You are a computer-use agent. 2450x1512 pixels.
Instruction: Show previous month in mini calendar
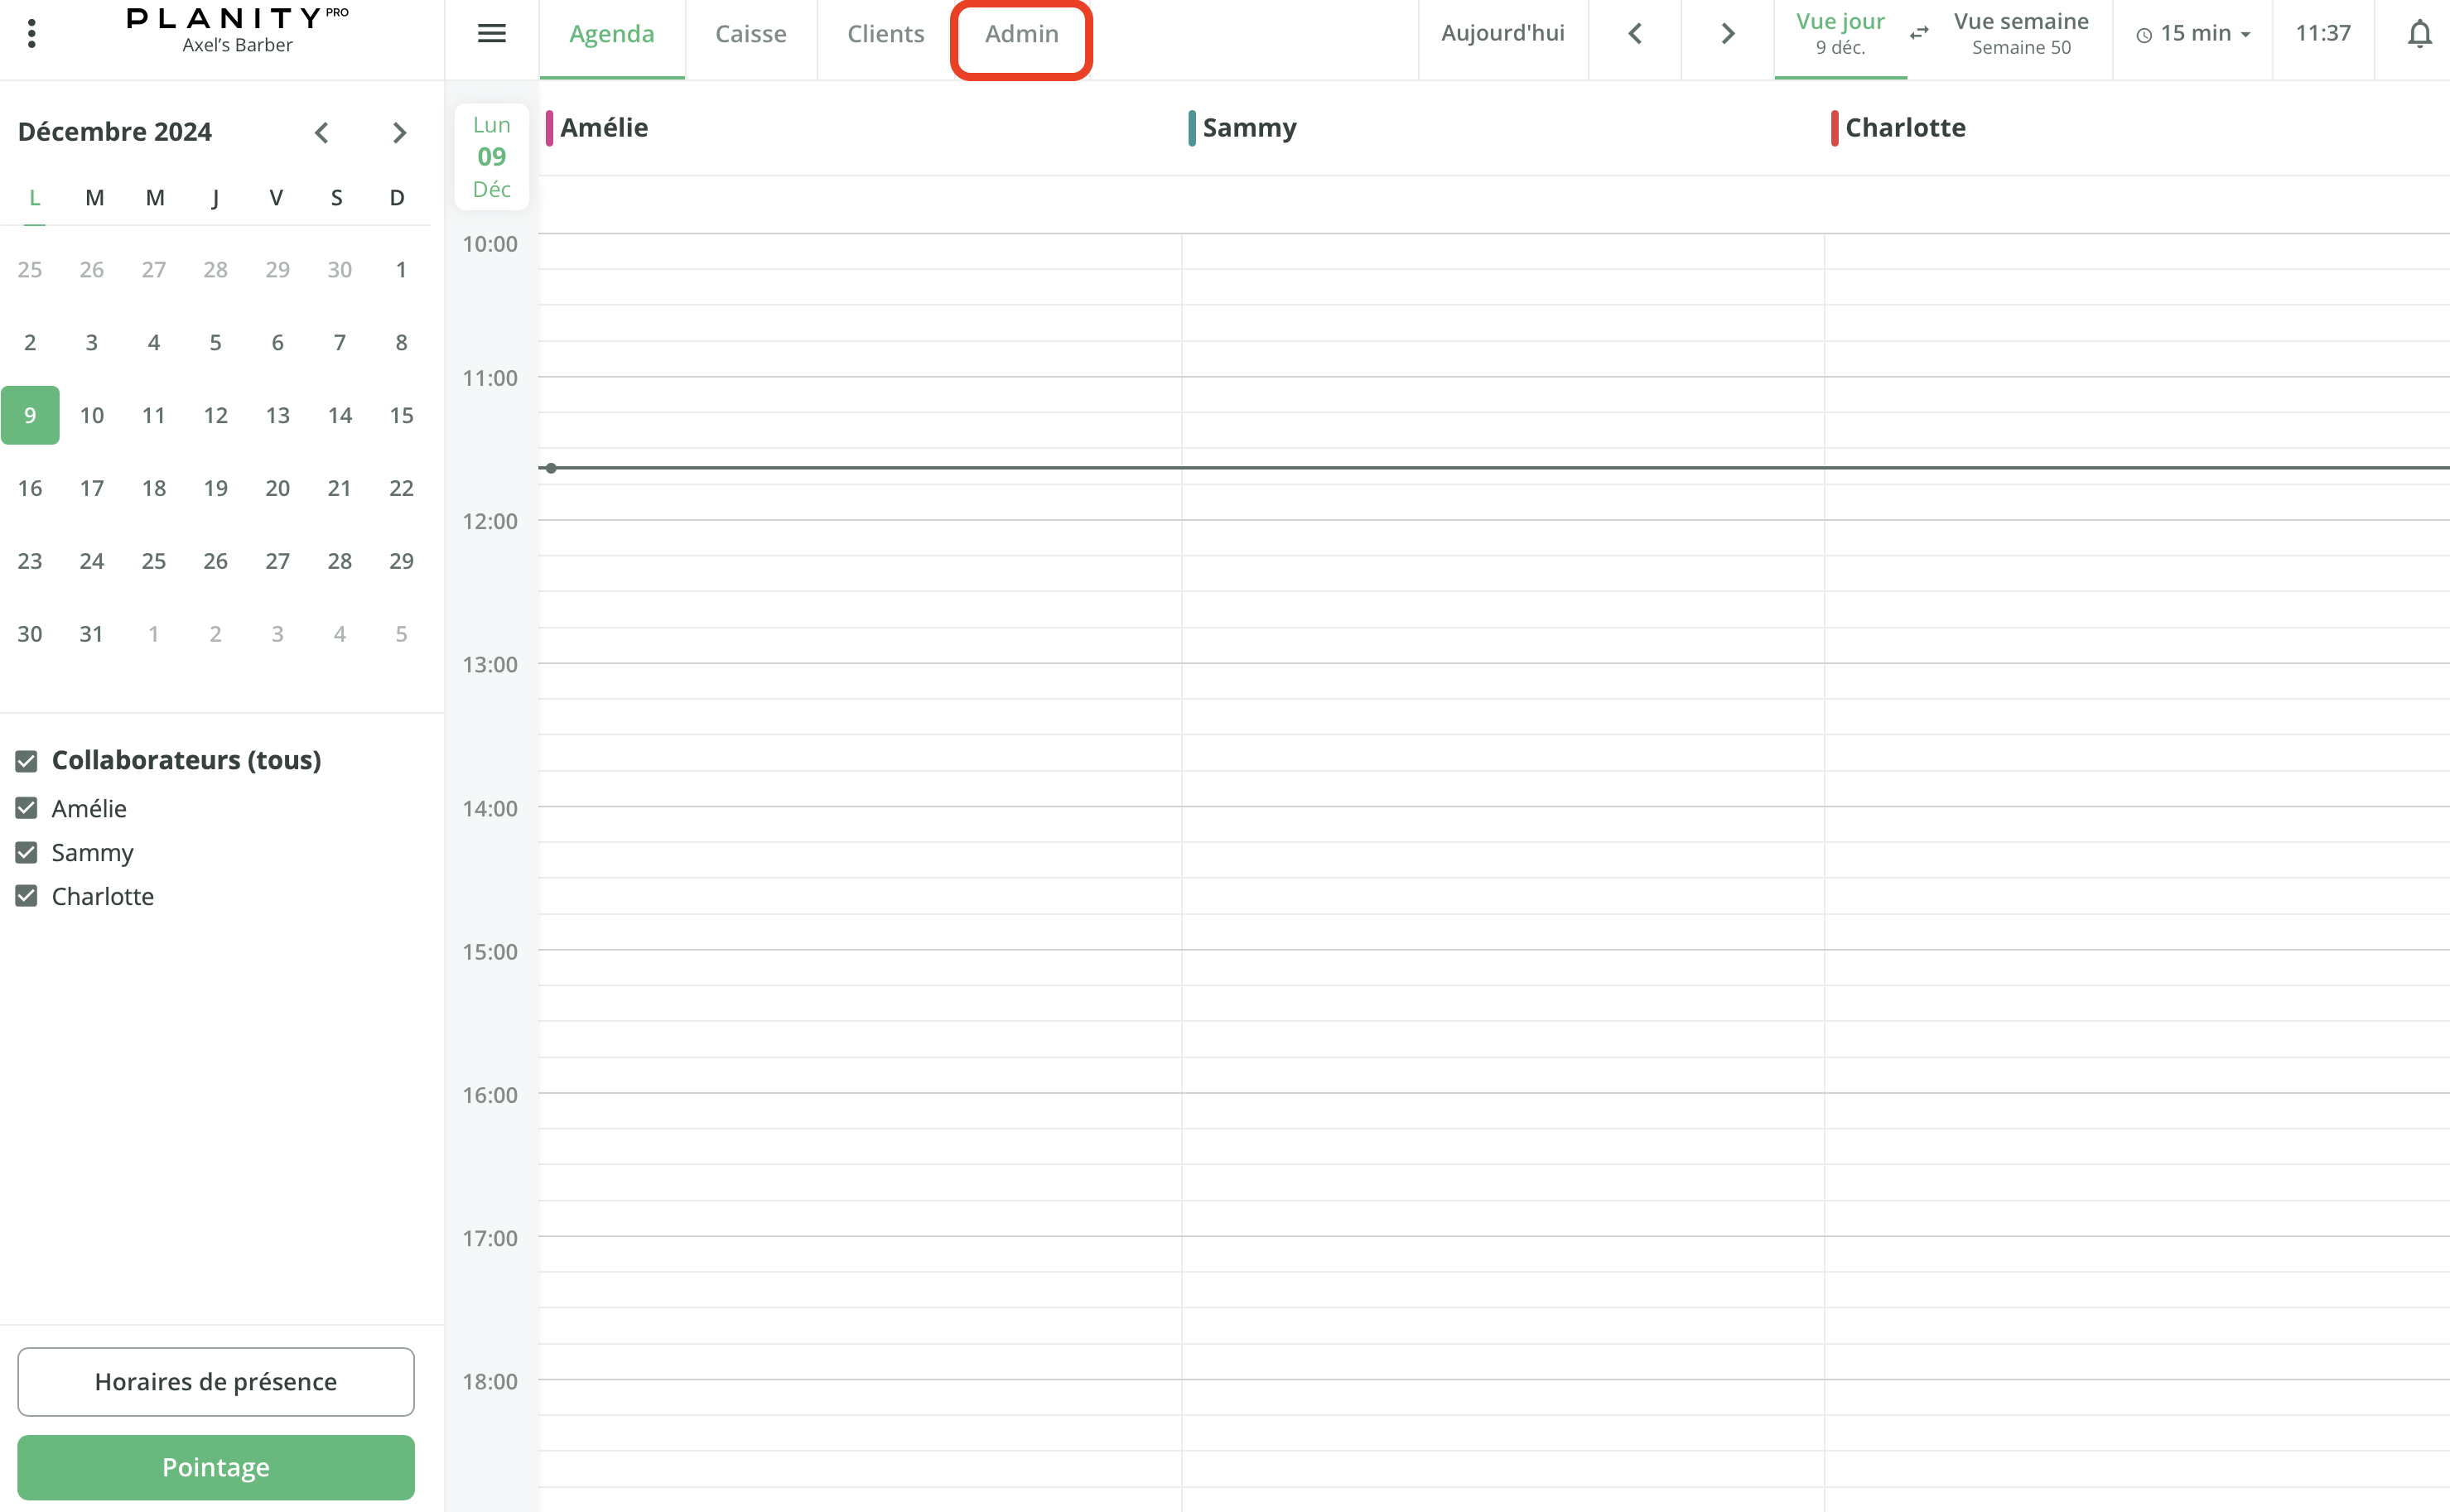tap(322, 133)
